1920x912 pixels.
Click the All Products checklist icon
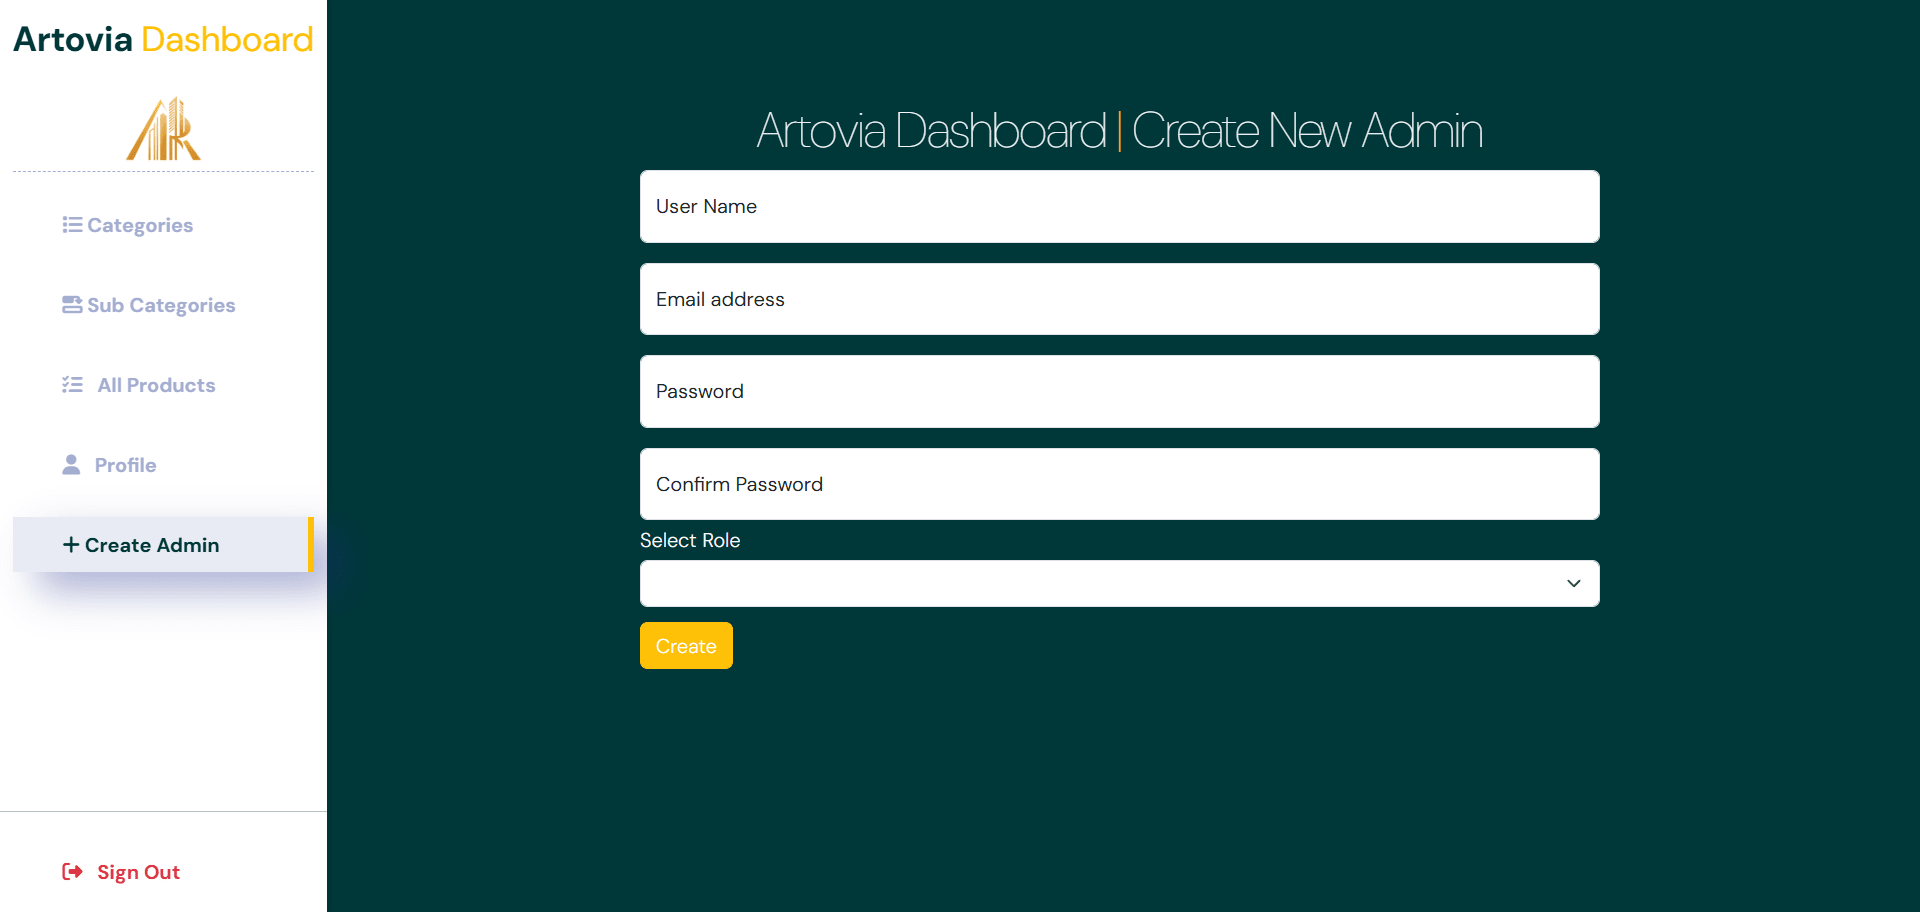coord(72,385)
